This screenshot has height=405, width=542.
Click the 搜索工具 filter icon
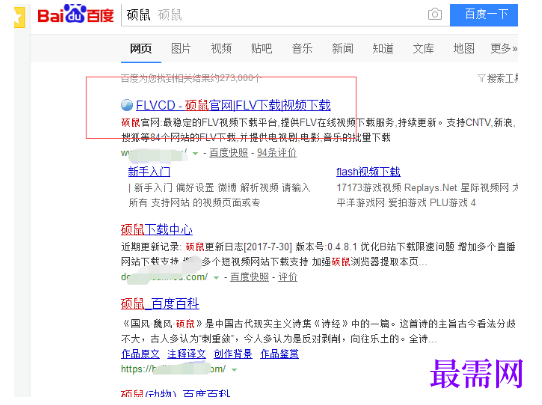point(481,78)
